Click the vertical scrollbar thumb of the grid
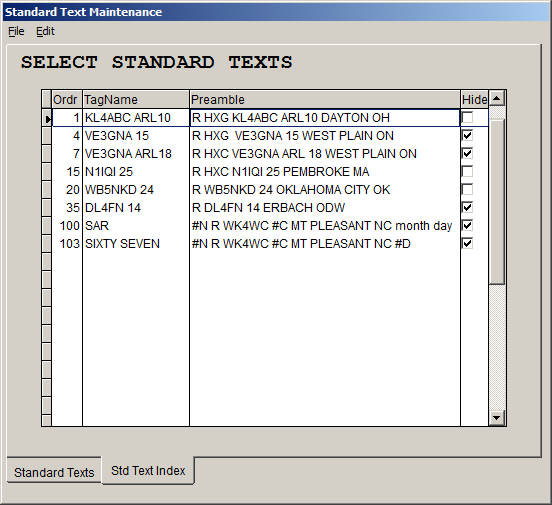 pos(497,201)
